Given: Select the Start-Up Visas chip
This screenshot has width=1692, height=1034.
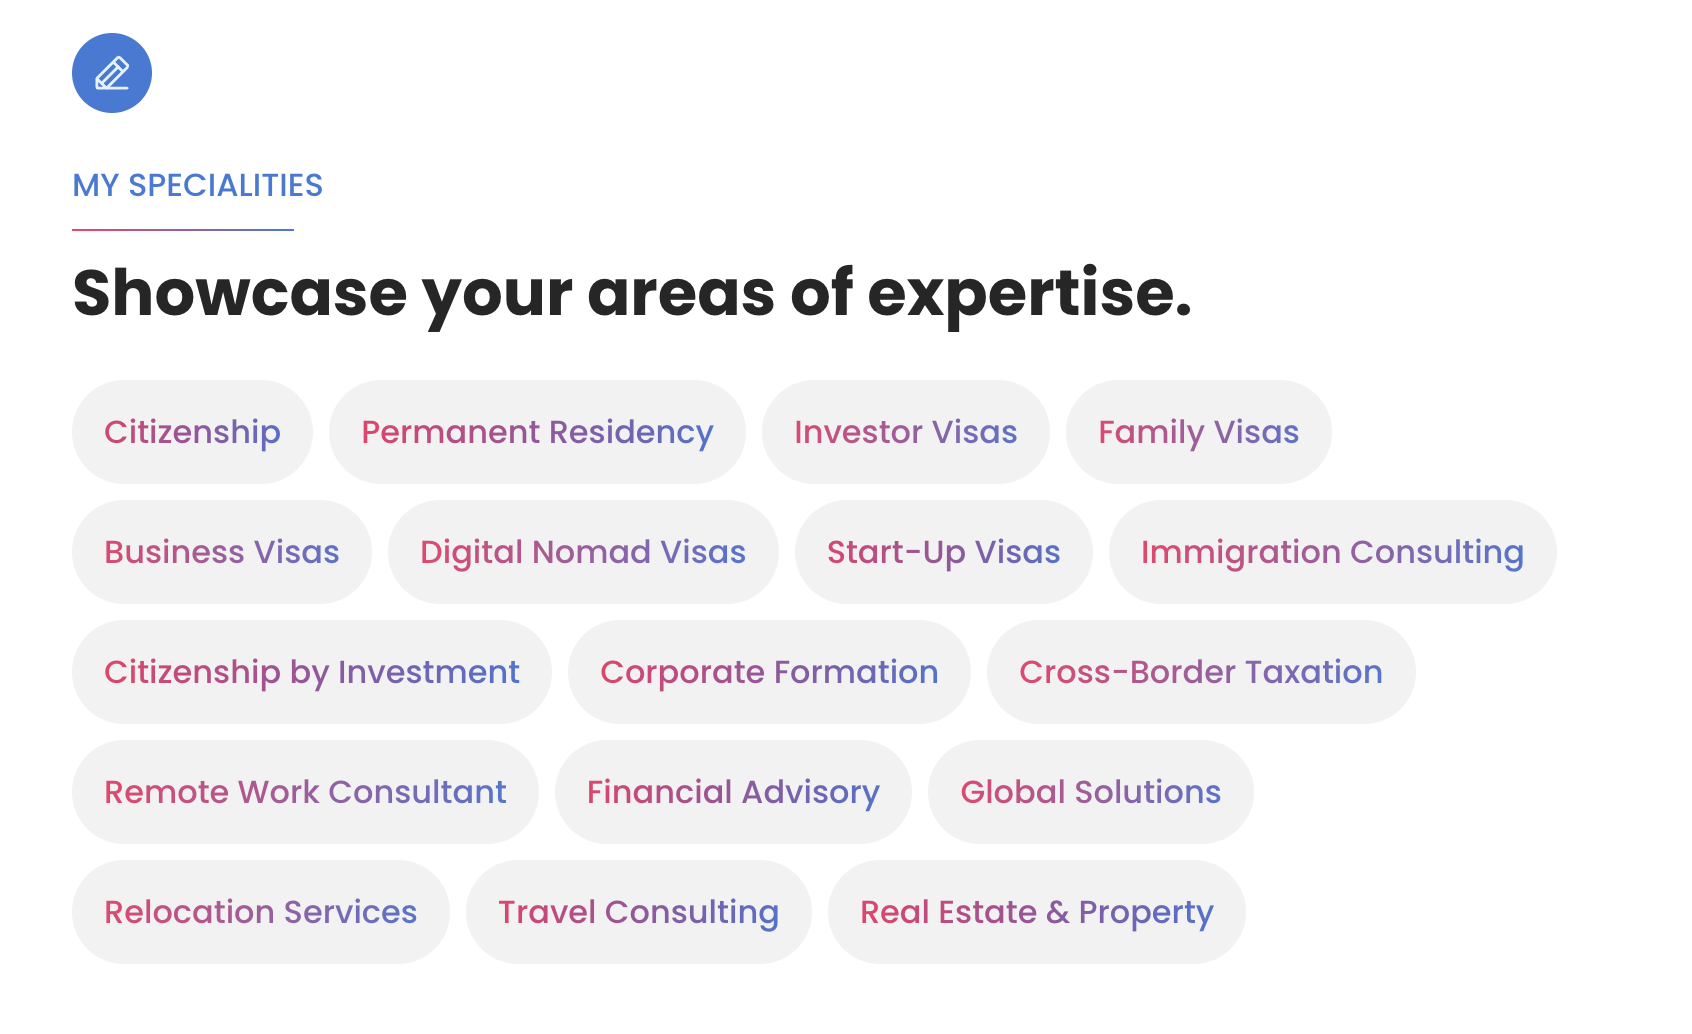Looking at the screenshot, I should point(944,552).
